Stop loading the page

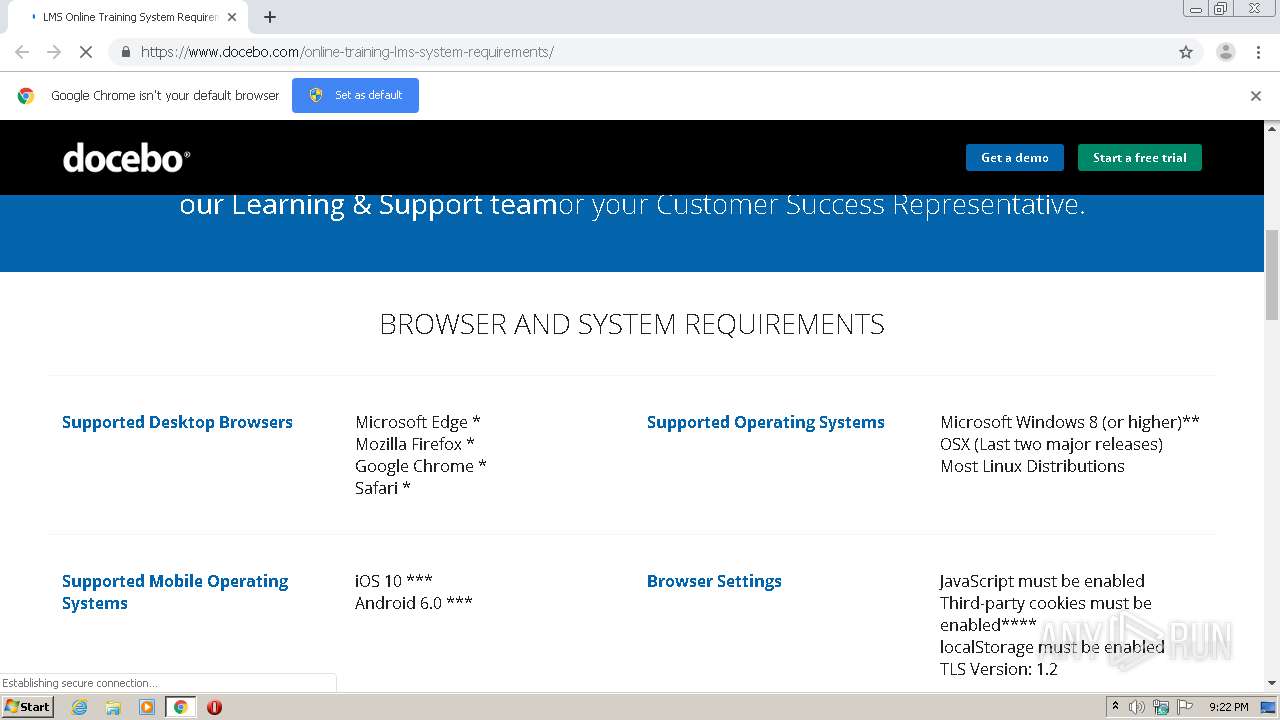86,52
